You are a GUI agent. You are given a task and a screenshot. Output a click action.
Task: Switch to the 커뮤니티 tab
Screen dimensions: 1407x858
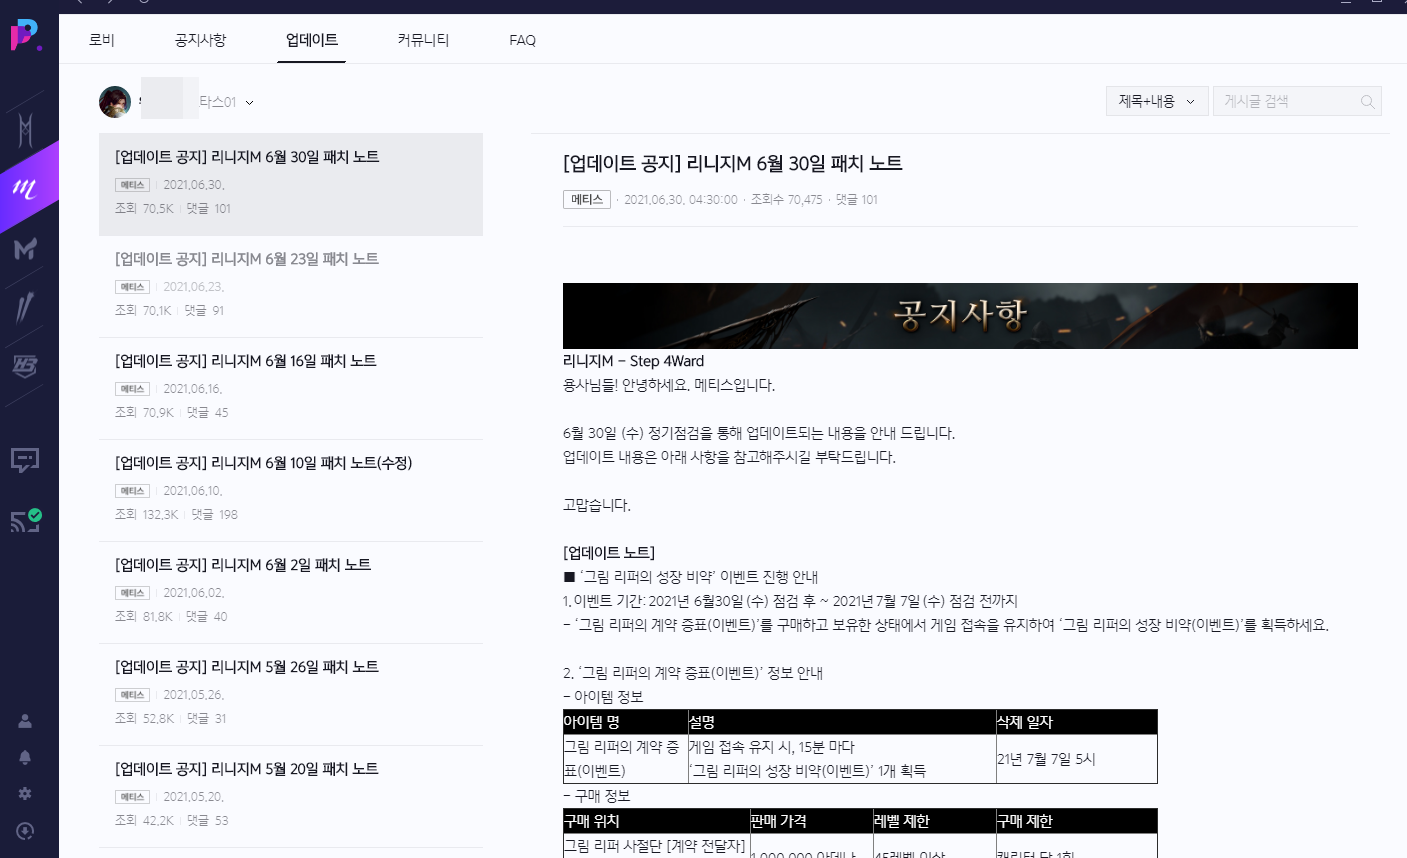point(423,40)
